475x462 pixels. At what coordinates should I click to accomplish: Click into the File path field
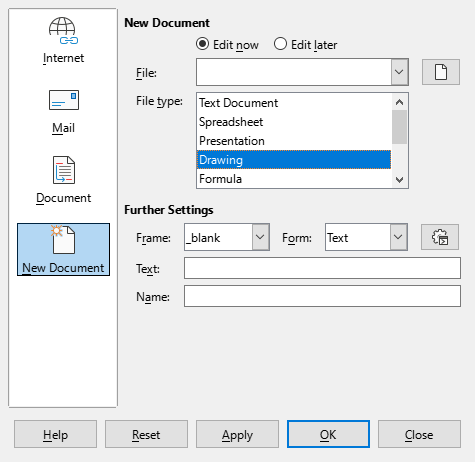(294, 72)
